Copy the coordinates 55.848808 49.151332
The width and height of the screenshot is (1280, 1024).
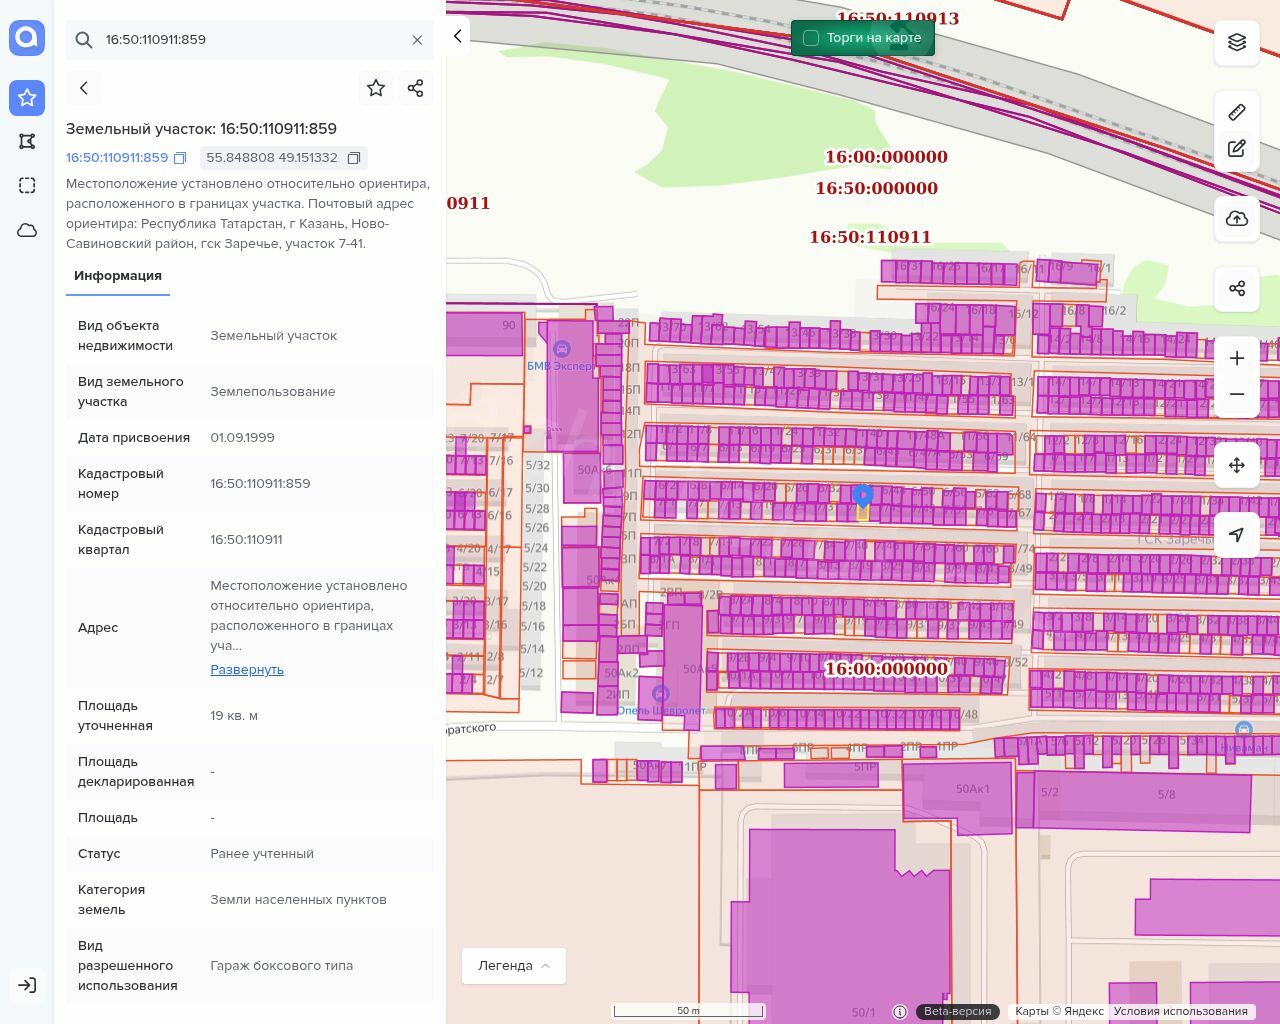[354, 158]
